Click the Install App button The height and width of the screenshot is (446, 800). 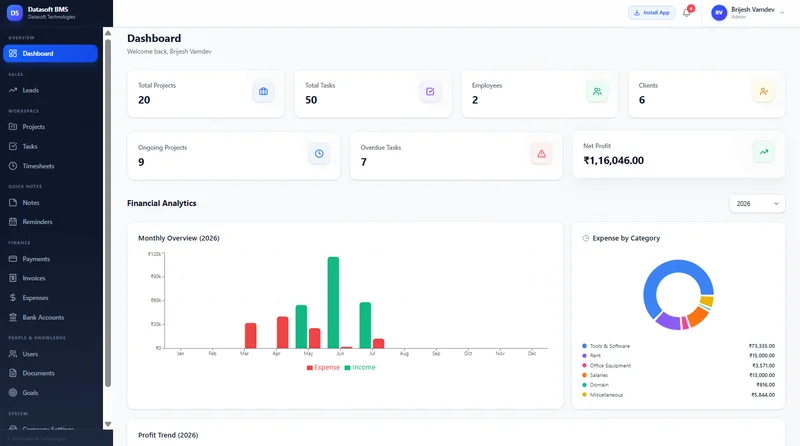pos(652,13)
